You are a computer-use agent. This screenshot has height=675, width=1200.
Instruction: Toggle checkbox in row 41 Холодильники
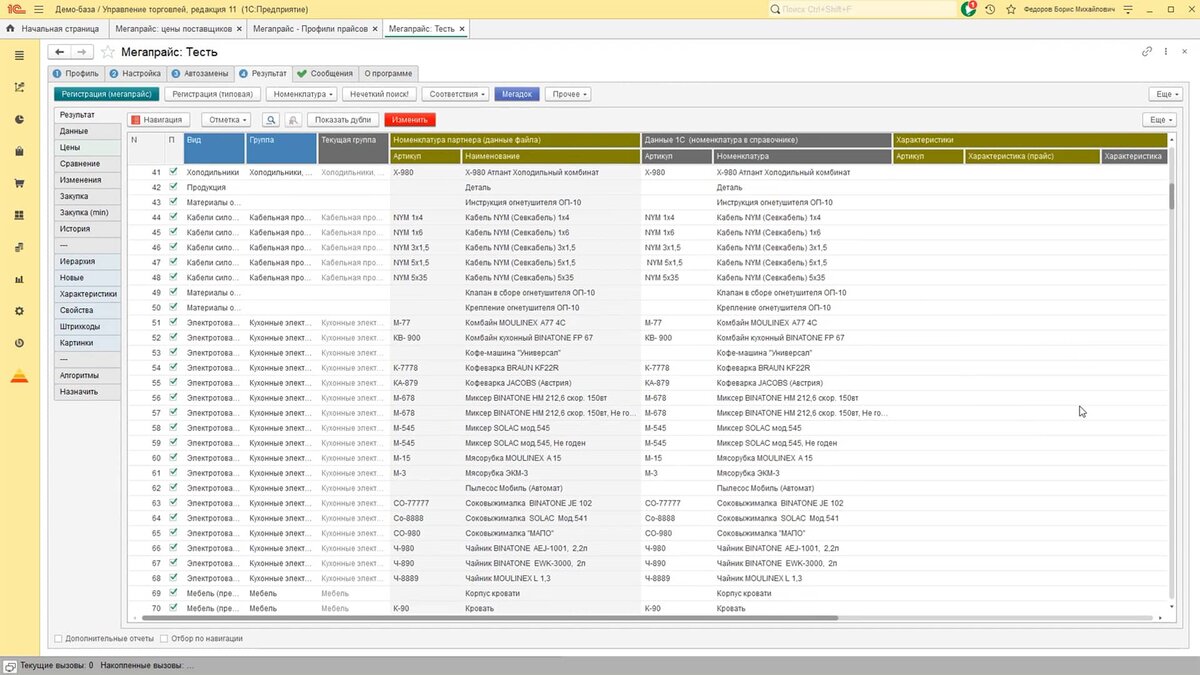pos(173,172)
